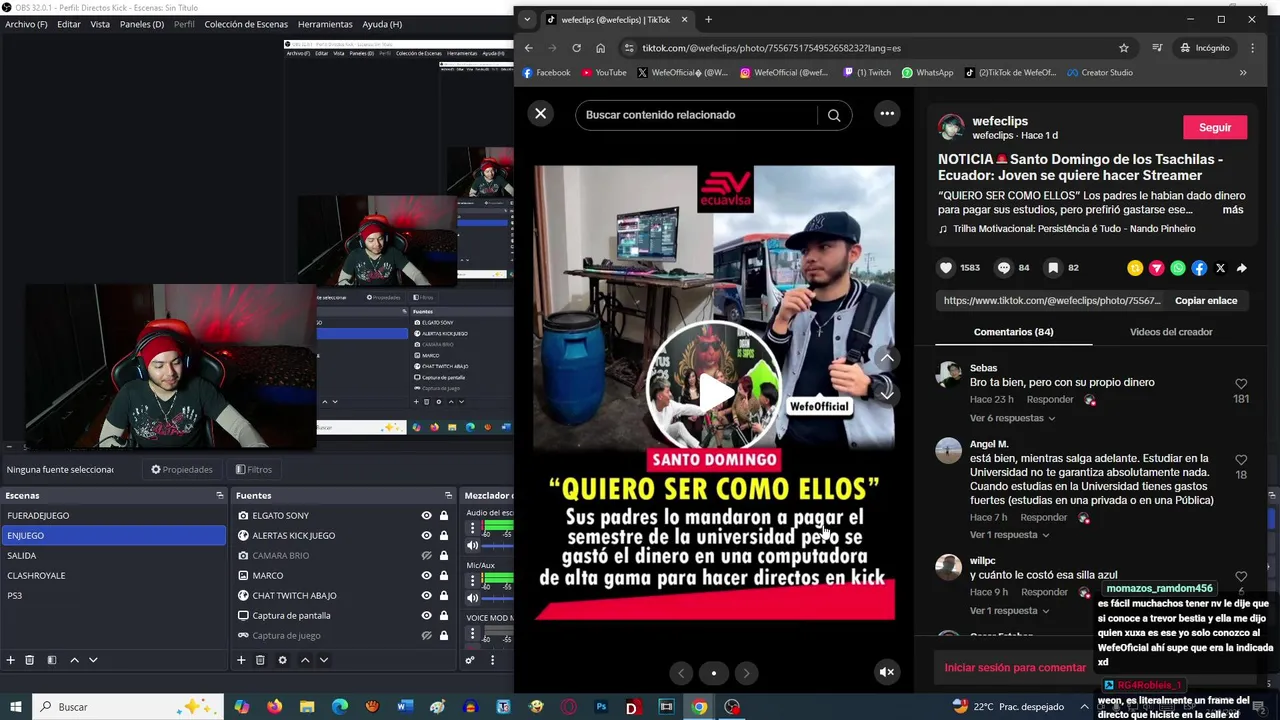Bookmark the TikTok post showing 82
This screenshot has width=1280, height=720.
tap(1053, 268)
